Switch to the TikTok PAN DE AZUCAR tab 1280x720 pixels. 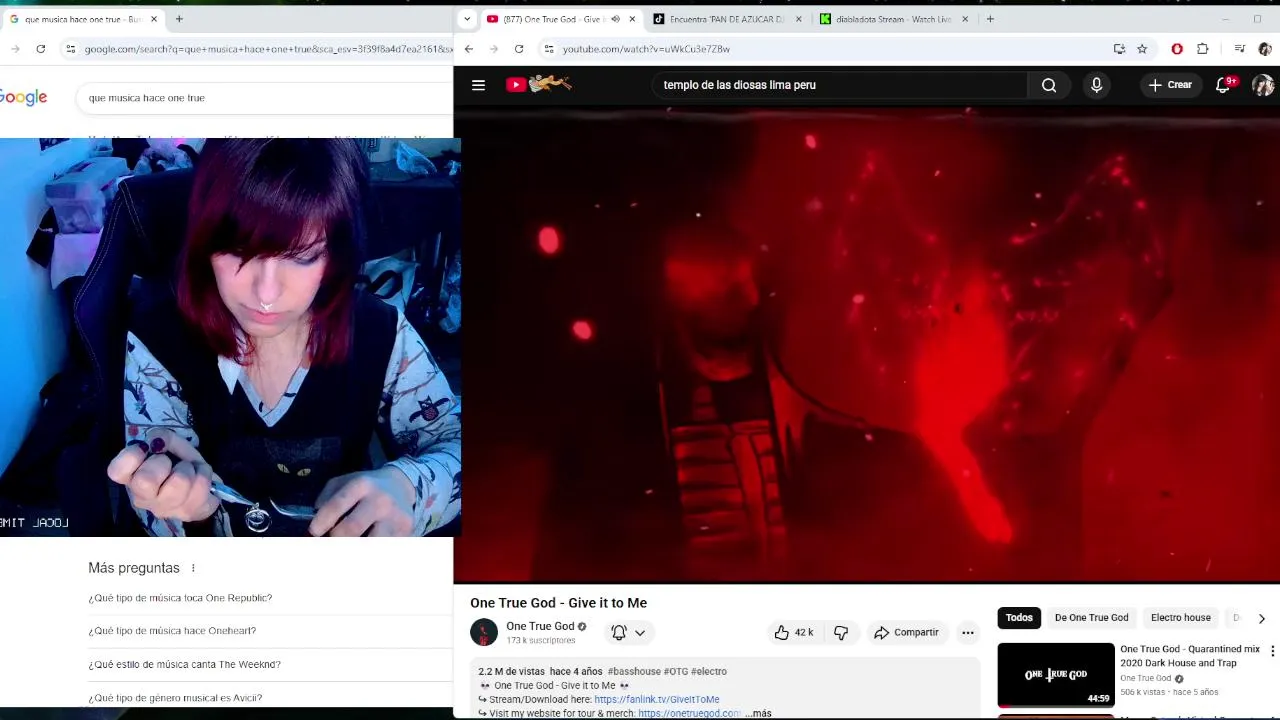(x=727, y=19)
